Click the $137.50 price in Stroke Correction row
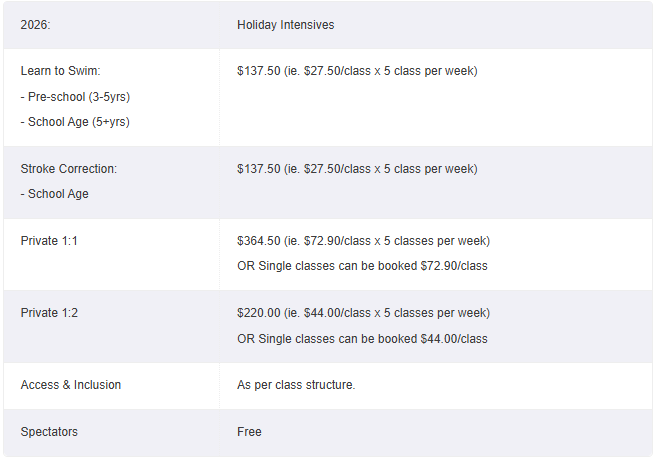656x460 pixels. tap(258, 169)
